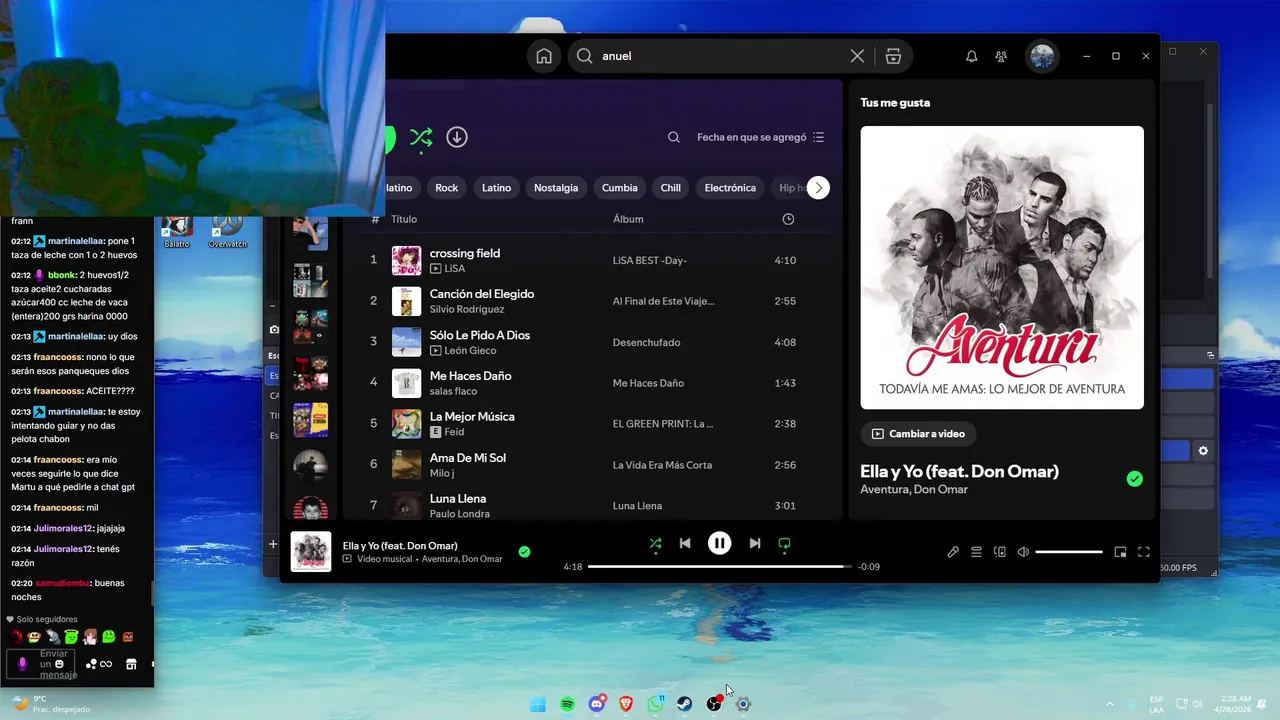Select the Electrónica filter chip

point(730,188)
